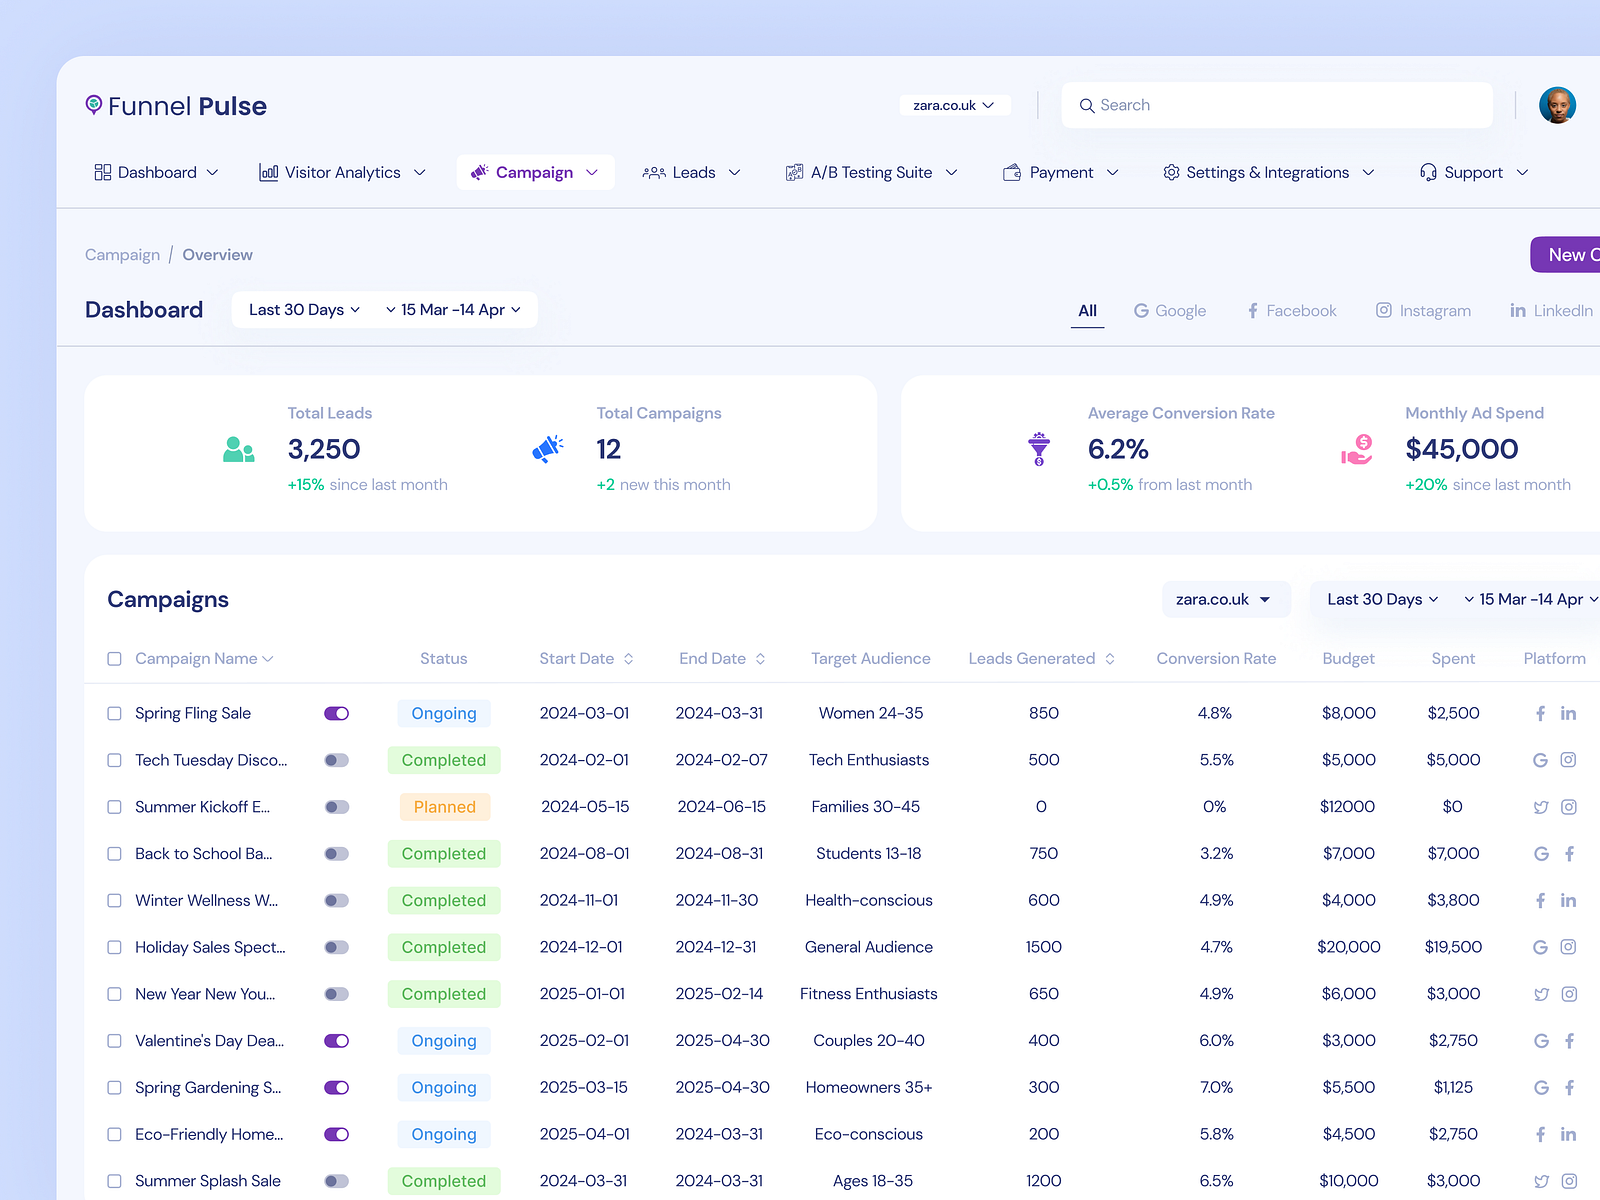Open the Last 30 Days filter dropdown
Image resolution: width=1600 pixels, height=1200 pixels.
(x=302, y=309)
